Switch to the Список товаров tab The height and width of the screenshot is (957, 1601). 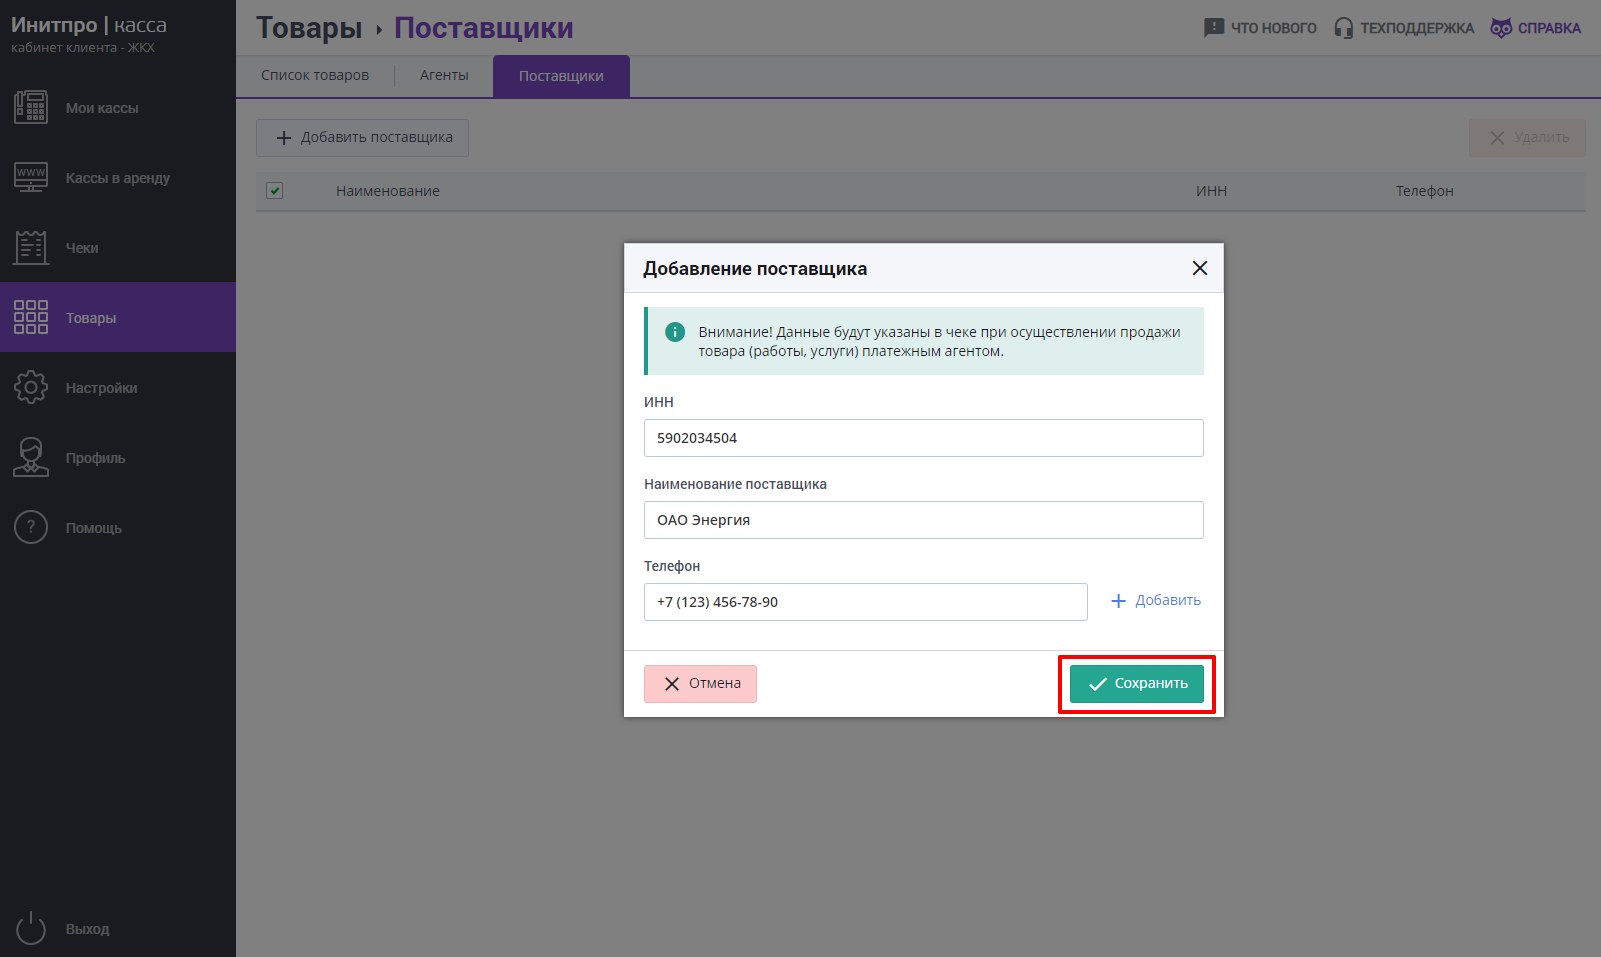[x=315, y=75]
